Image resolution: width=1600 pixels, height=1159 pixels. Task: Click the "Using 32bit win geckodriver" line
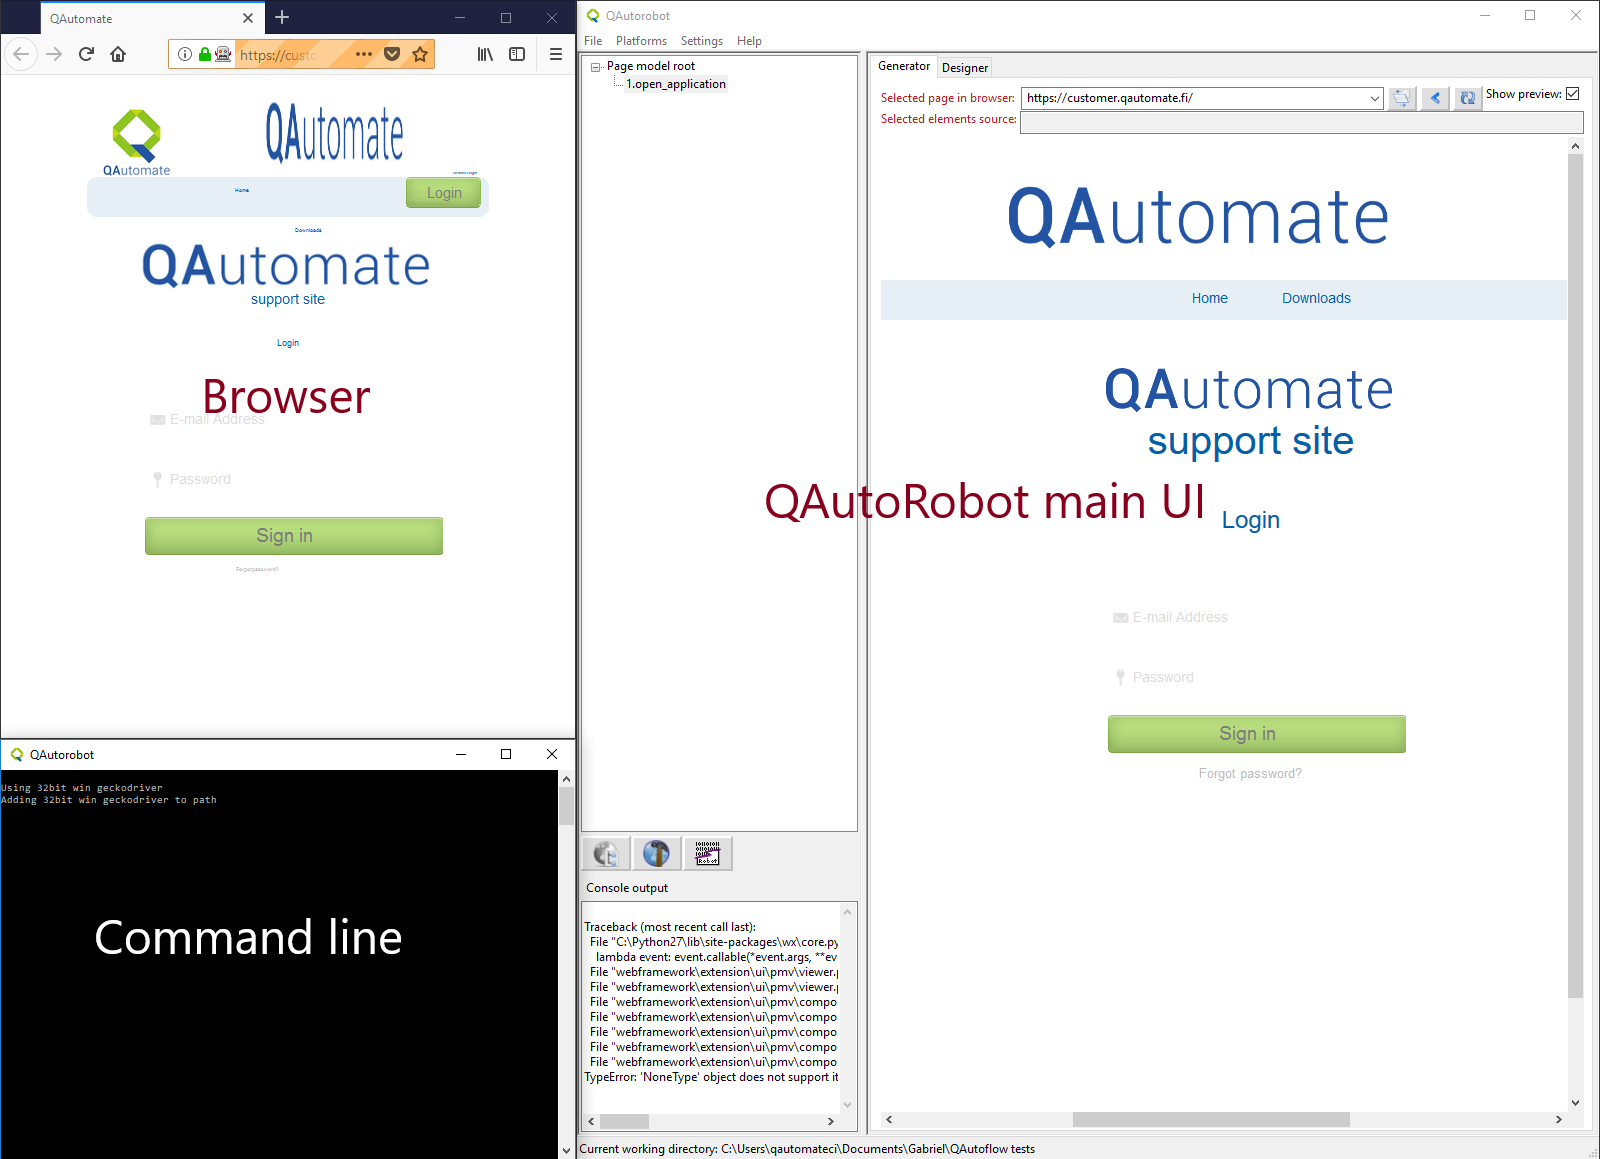point(82,788)
